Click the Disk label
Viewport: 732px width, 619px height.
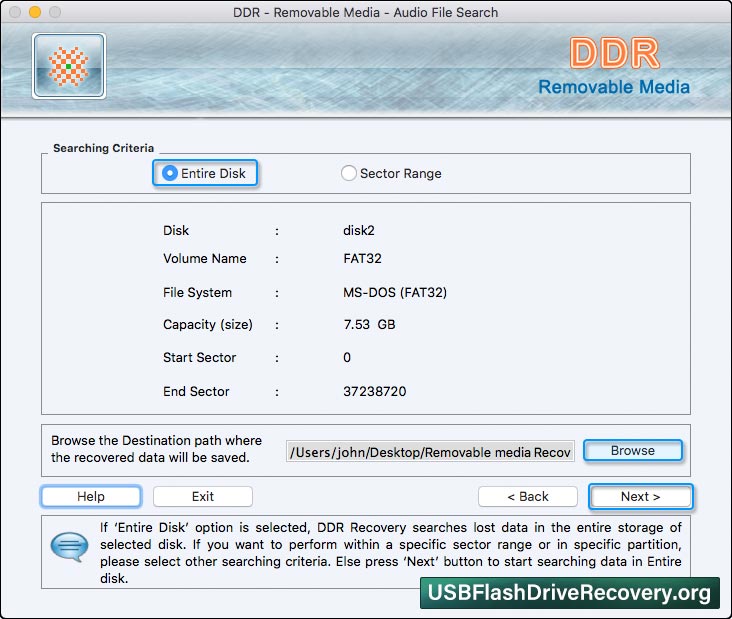[x=176, y=231]
